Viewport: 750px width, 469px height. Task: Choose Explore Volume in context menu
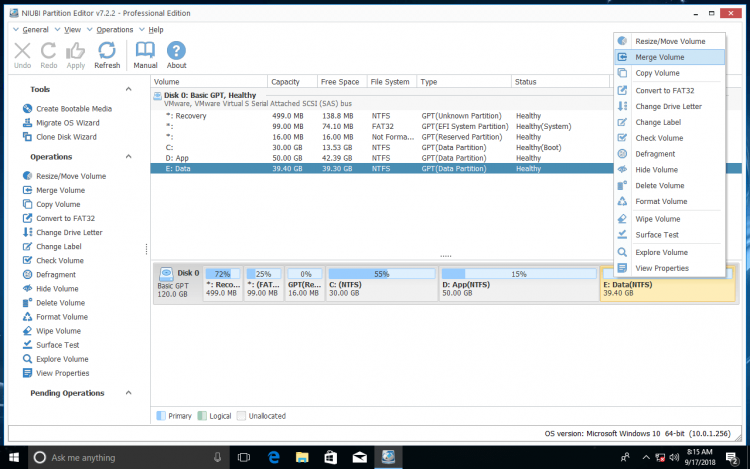coord(670,252)
